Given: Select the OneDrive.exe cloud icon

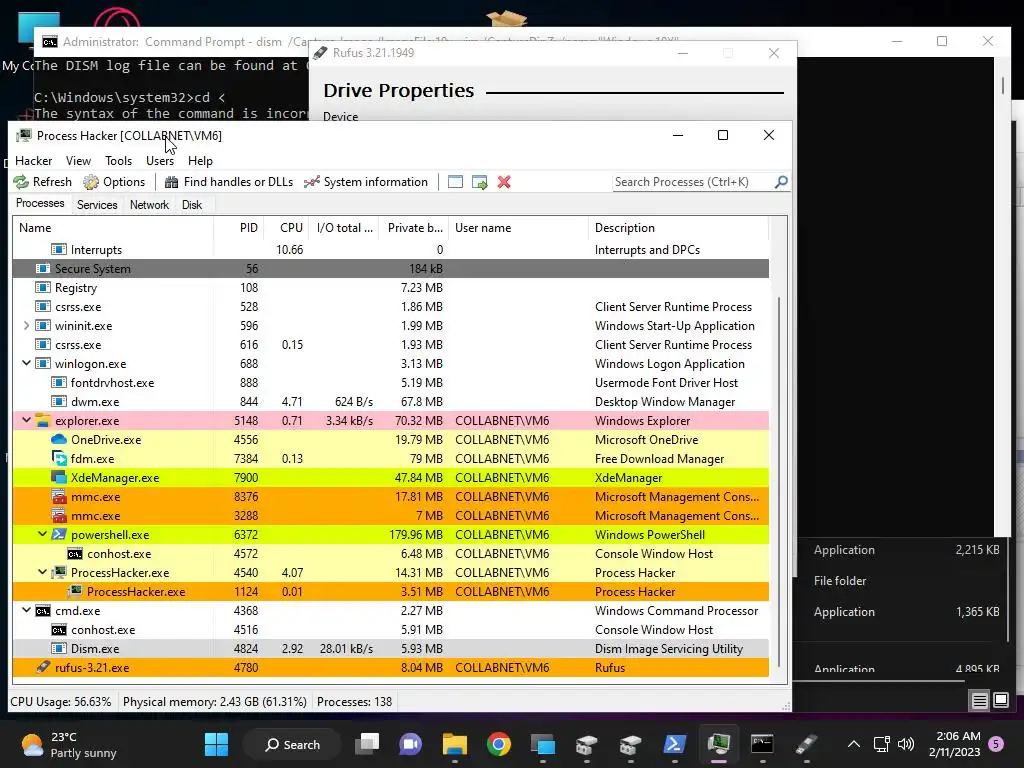Looking at the screenshot, I should pyautogui.click(x=59, y=440).
